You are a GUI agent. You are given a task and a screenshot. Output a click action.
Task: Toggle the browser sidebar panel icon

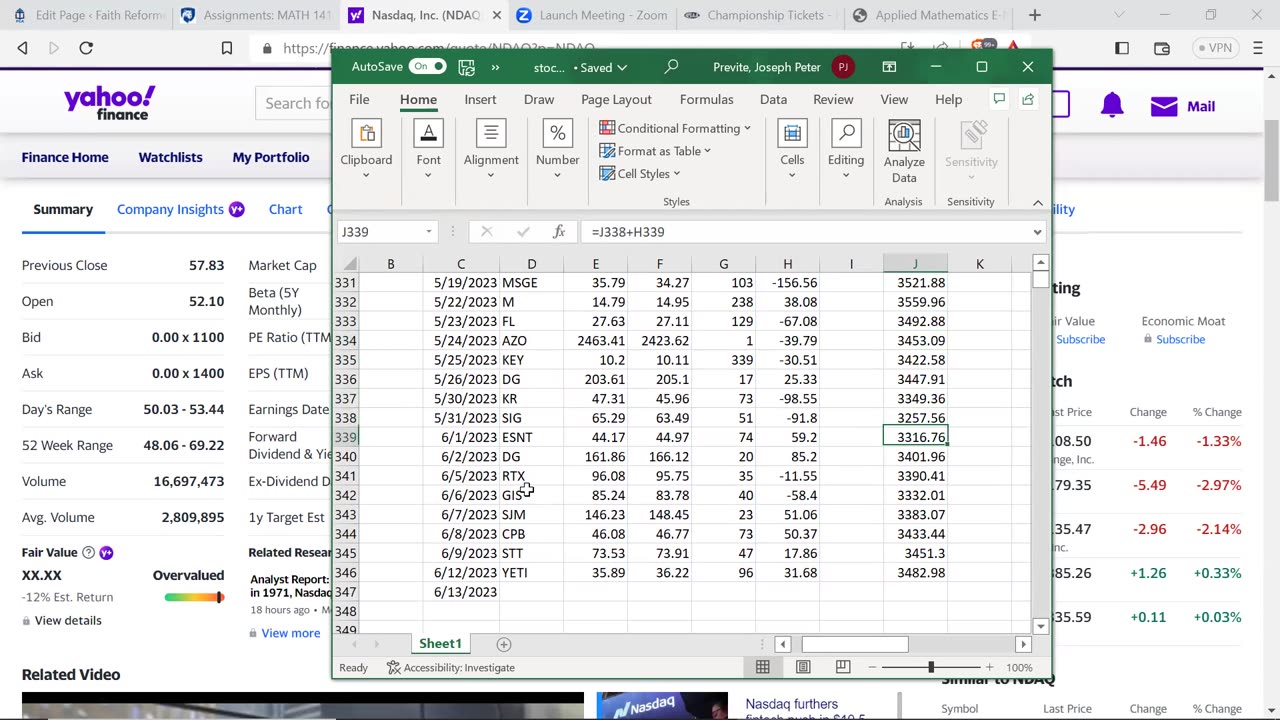tap(1122, 48)
